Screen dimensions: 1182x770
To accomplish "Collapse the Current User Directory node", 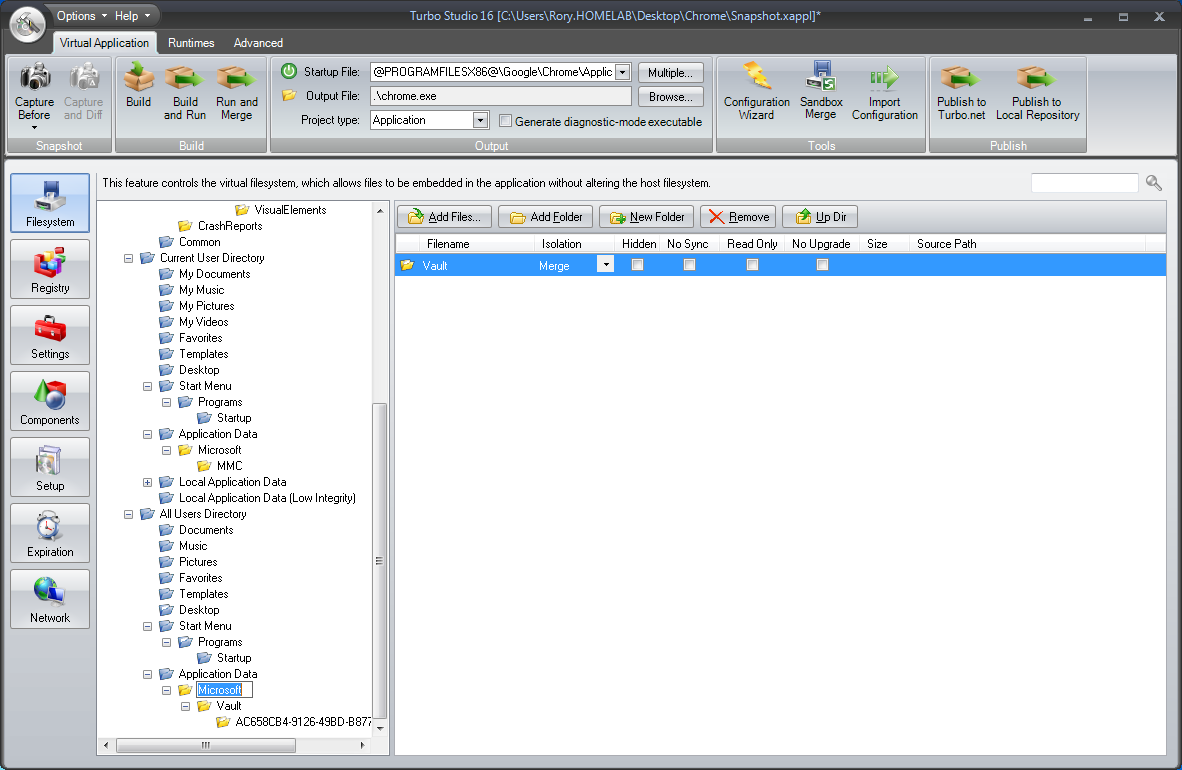I will (128, 257).
